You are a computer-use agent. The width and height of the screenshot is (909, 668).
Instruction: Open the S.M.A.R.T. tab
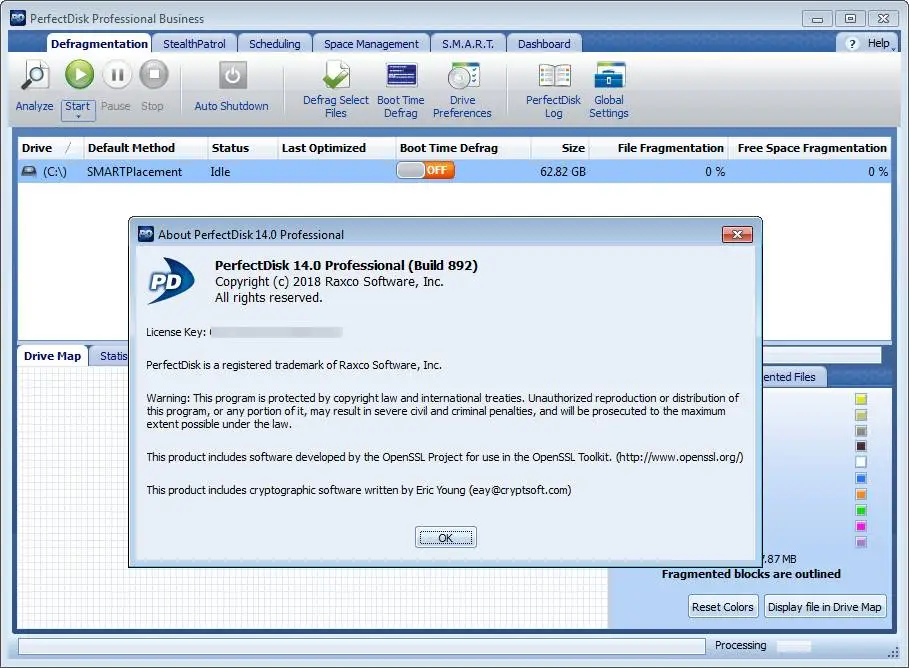point(468,44)
